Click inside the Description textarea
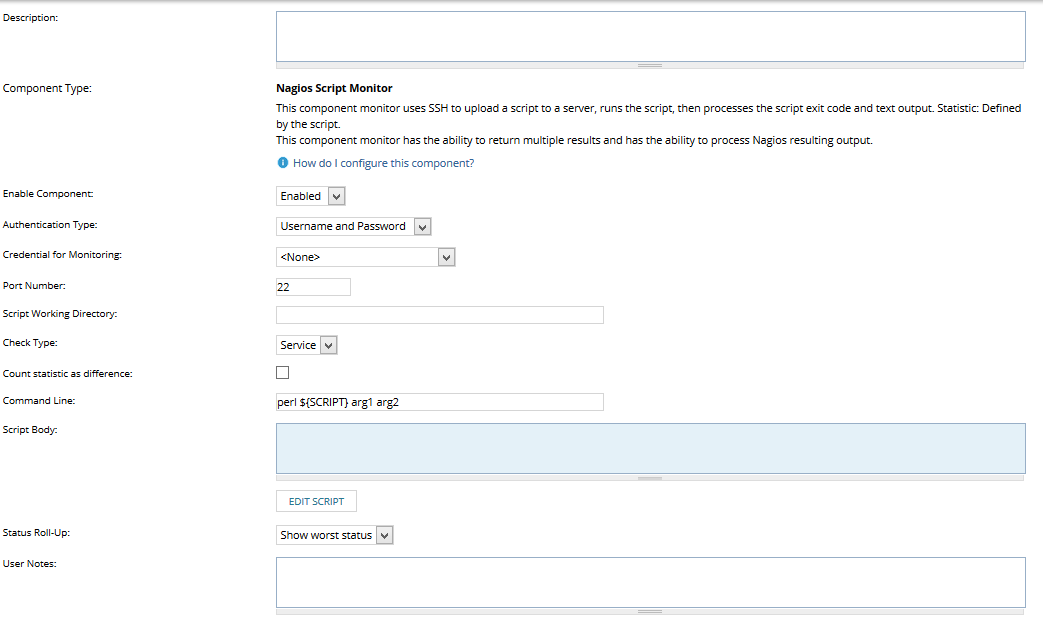The height and width of the screenshot is (623, 1043). (x=650, y=36)
